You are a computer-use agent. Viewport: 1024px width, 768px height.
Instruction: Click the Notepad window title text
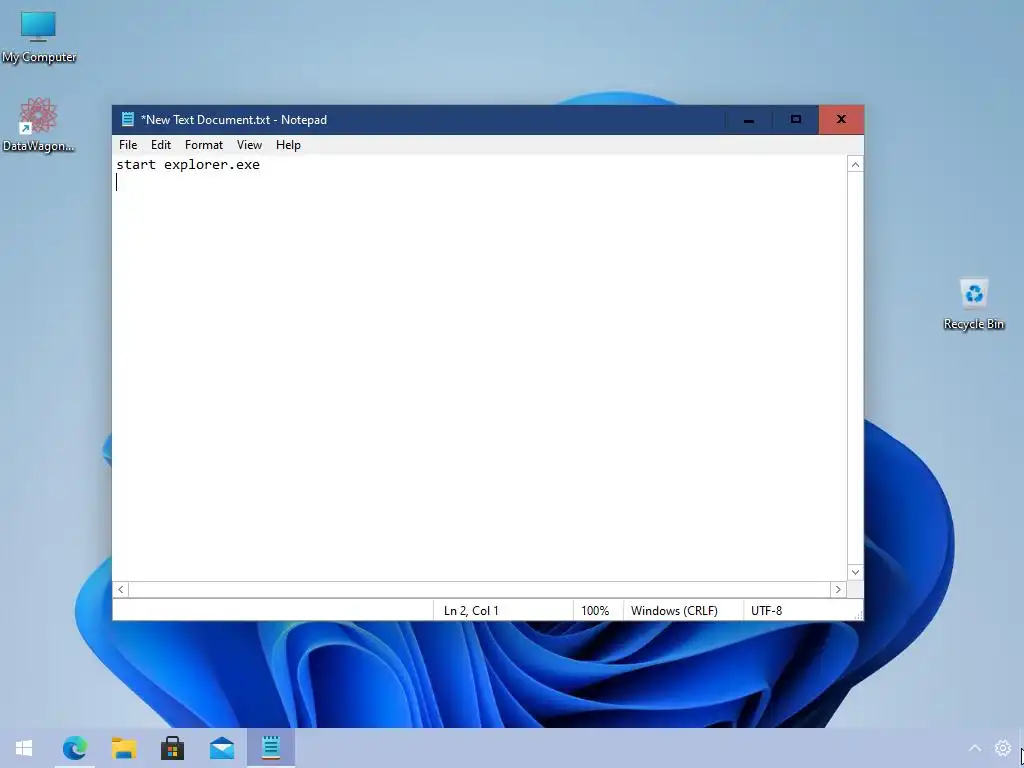point(234,120)
